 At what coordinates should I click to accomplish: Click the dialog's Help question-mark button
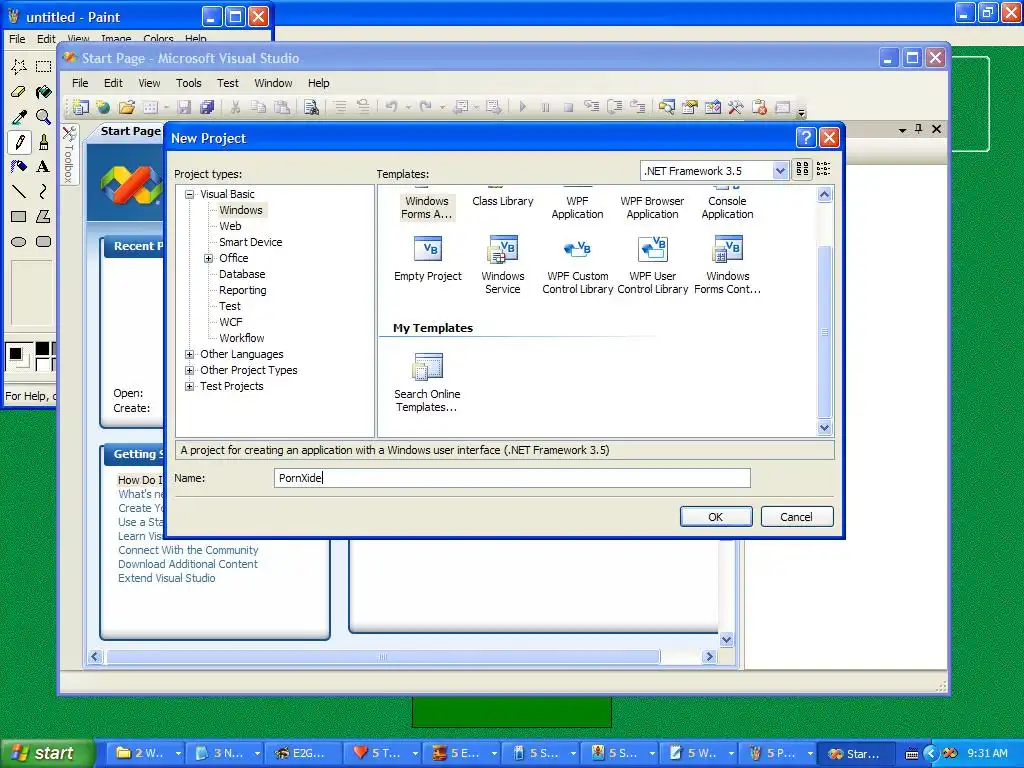point(806,138)
